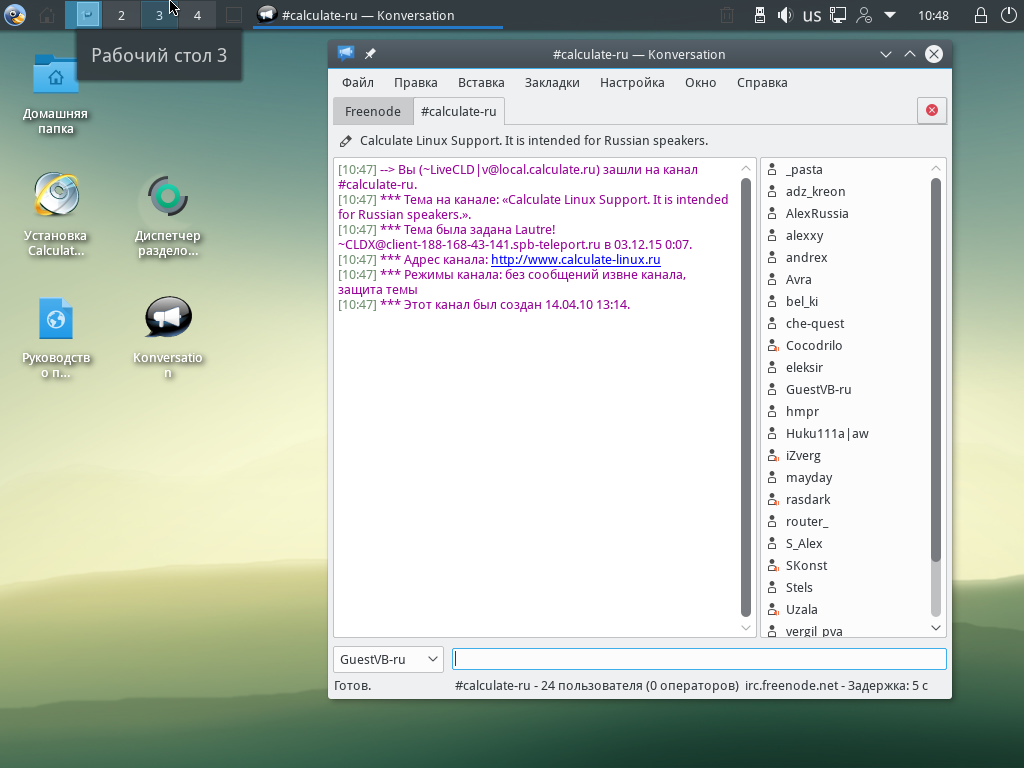The height and width of the screenshot is (768, 1024).
Task: Open the Диспетчер разделов desktop icon
Action: [168, 197]
